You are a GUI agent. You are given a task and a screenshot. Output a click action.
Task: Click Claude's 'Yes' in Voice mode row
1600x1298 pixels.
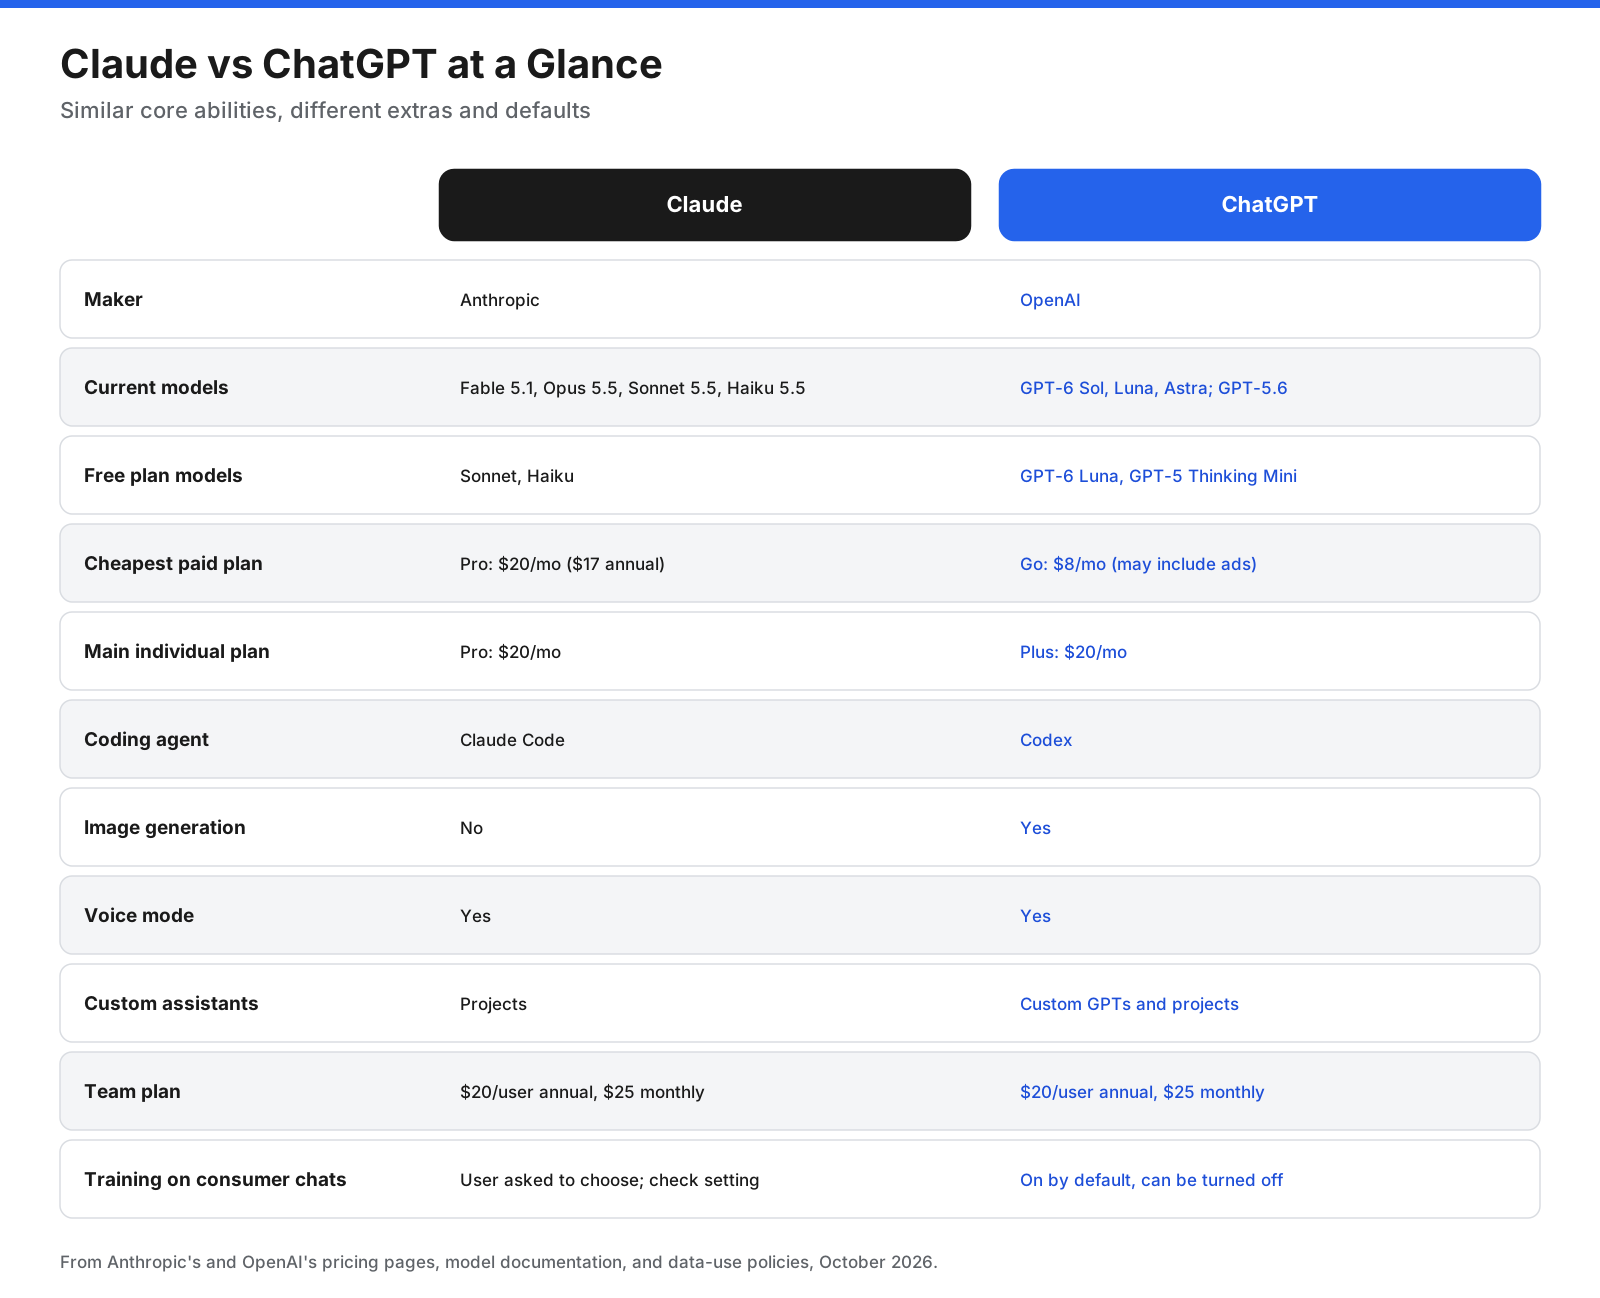click(x=475, y=916)
